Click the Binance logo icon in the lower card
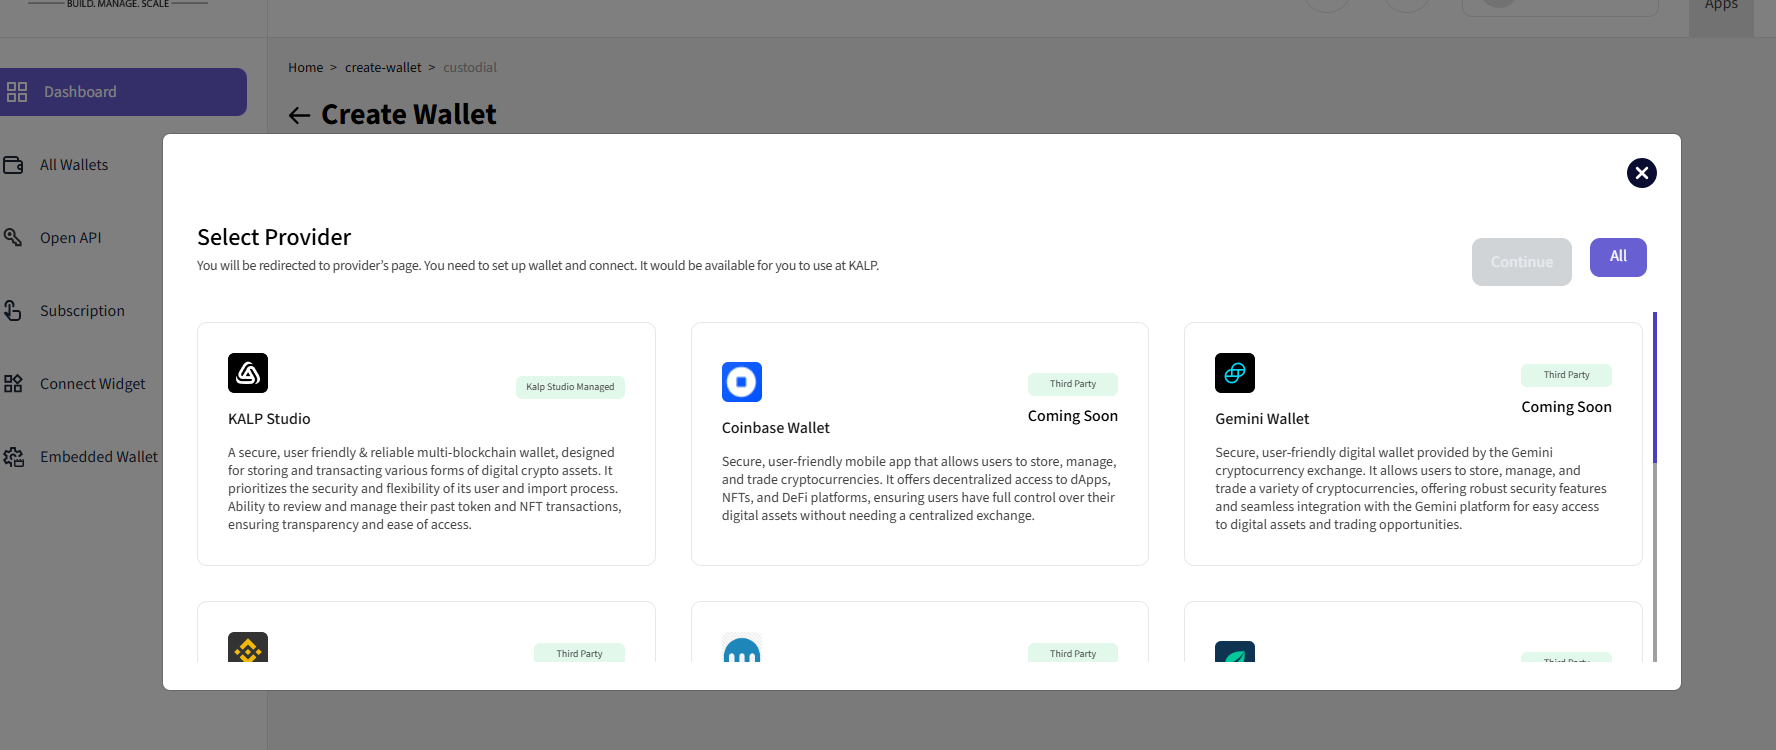Image resolution: width=1776 pixels, height=750 pixels. [248, 648]
